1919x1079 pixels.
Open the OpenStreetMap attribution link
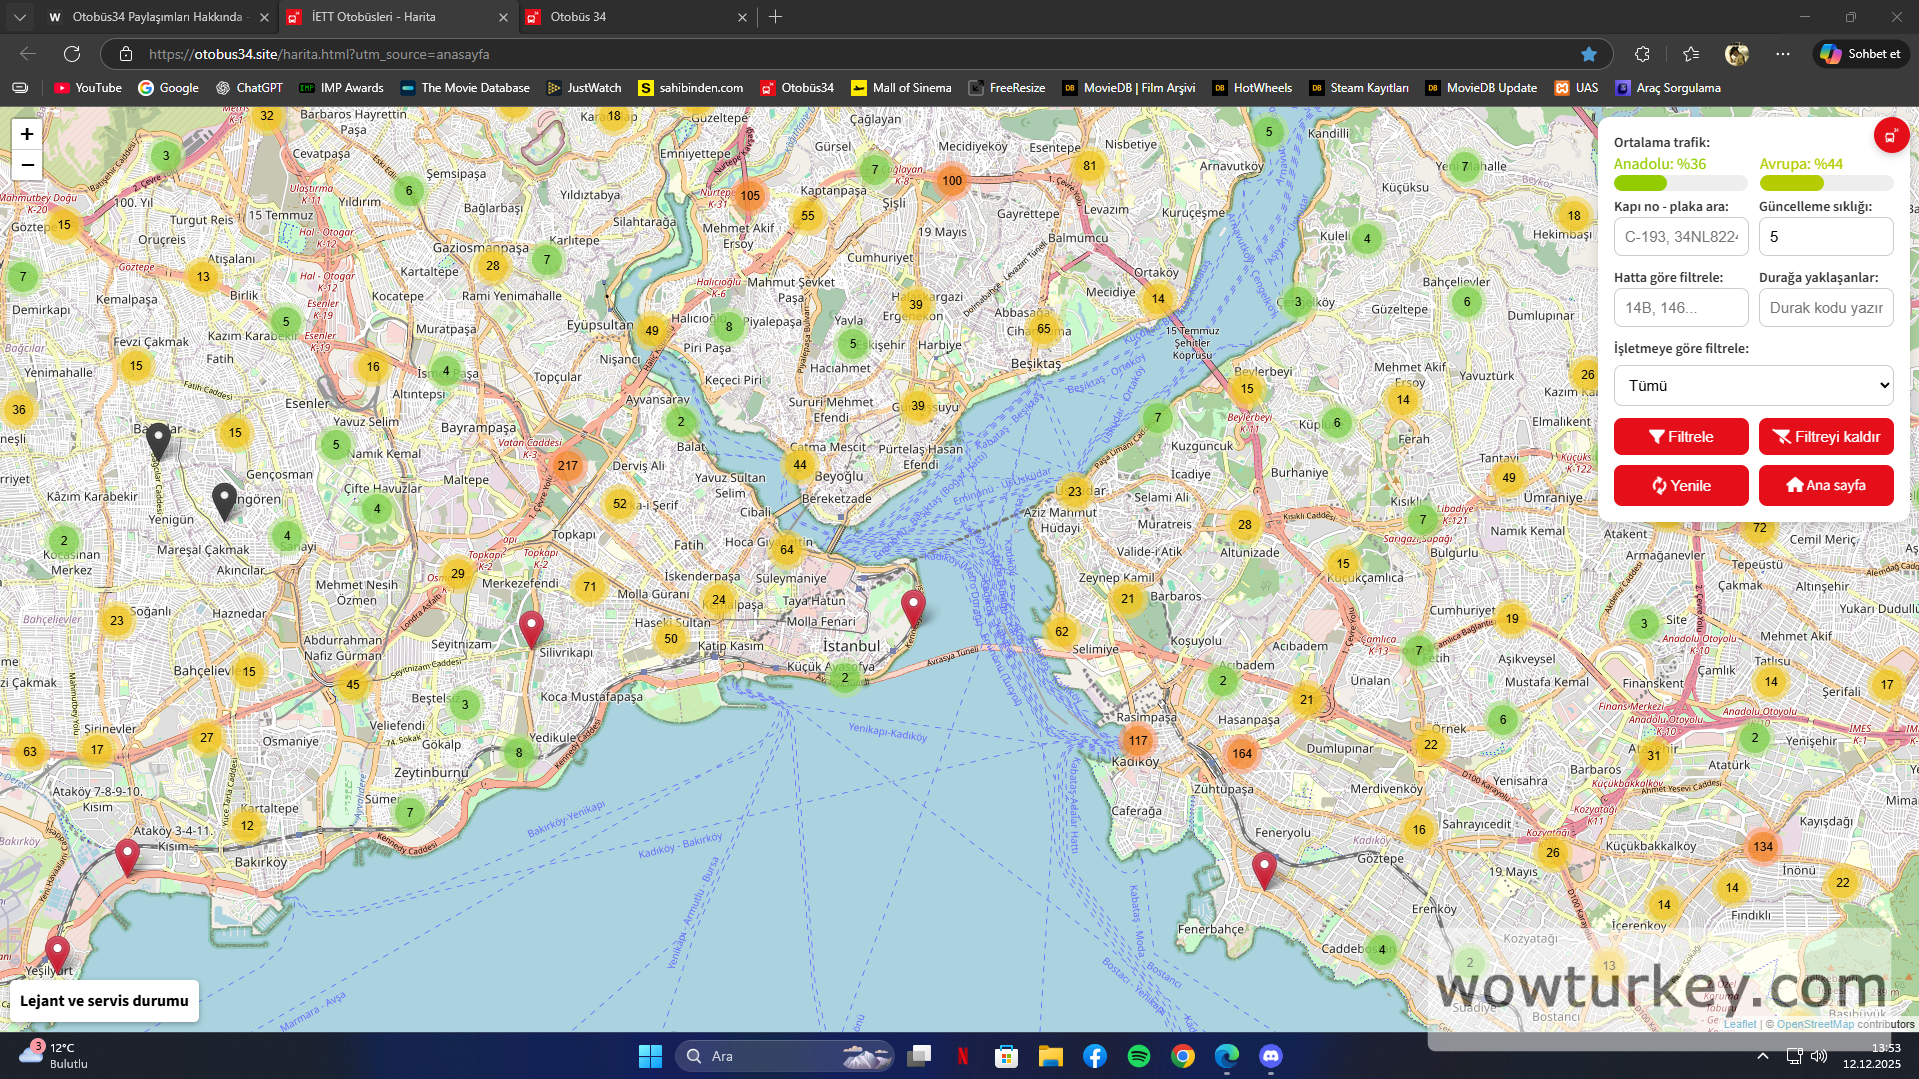(x=1814, y=1023)
